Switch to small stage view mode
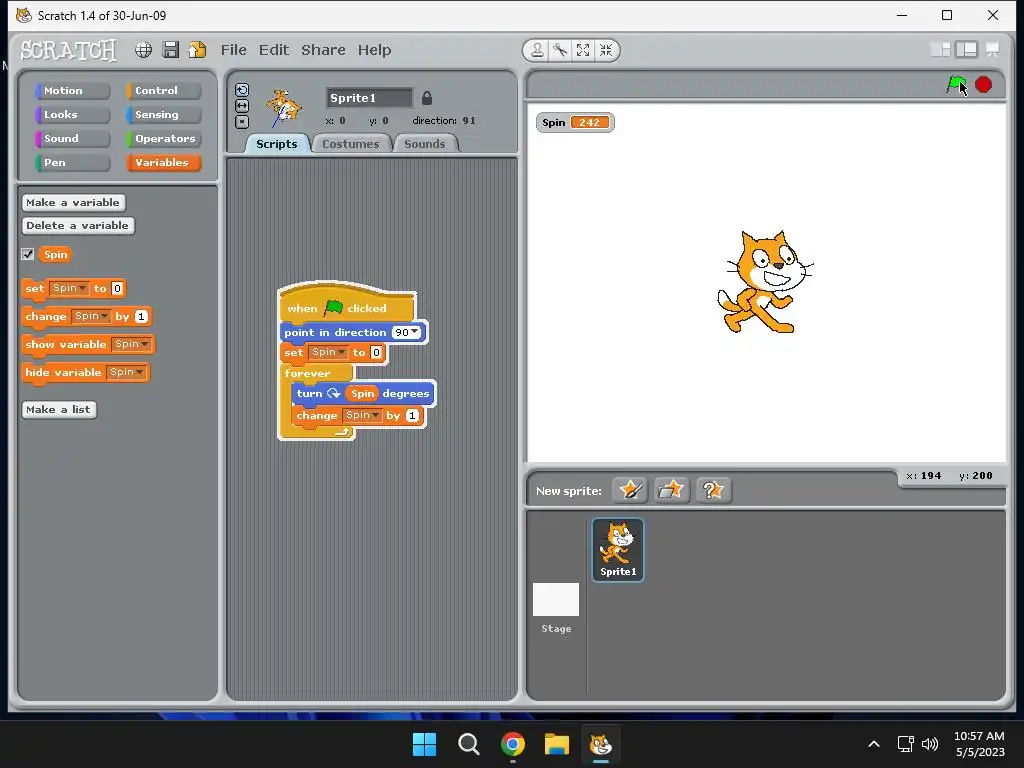This screenshot has height=768, width=1024. (940, 50)
